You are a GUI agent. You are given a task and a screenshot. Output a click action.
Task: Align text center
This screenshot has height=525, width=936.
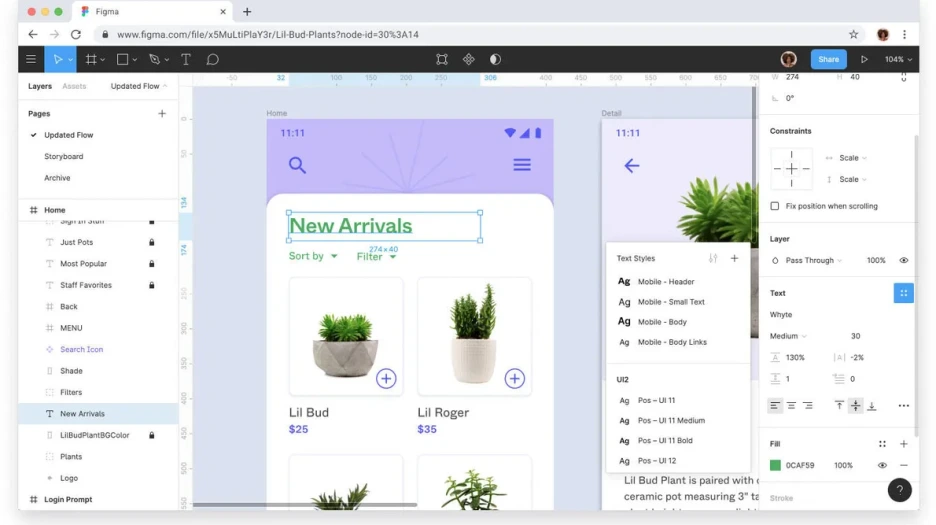pyautogui.click(x=791, y=406)
